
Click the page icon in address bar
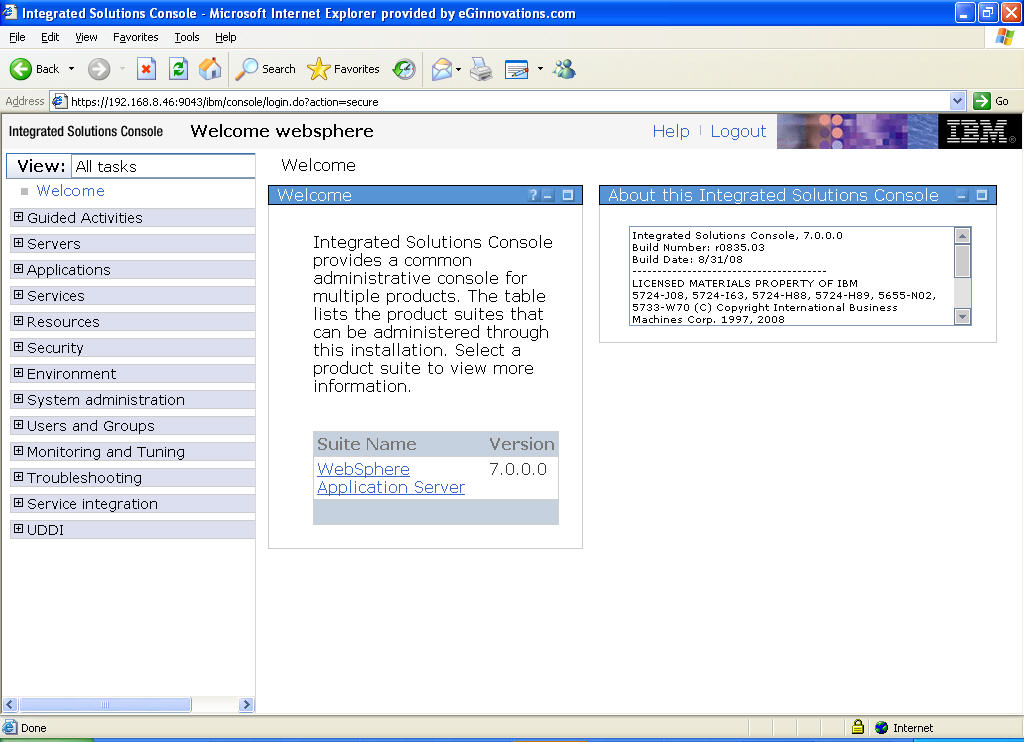(59, 101)
